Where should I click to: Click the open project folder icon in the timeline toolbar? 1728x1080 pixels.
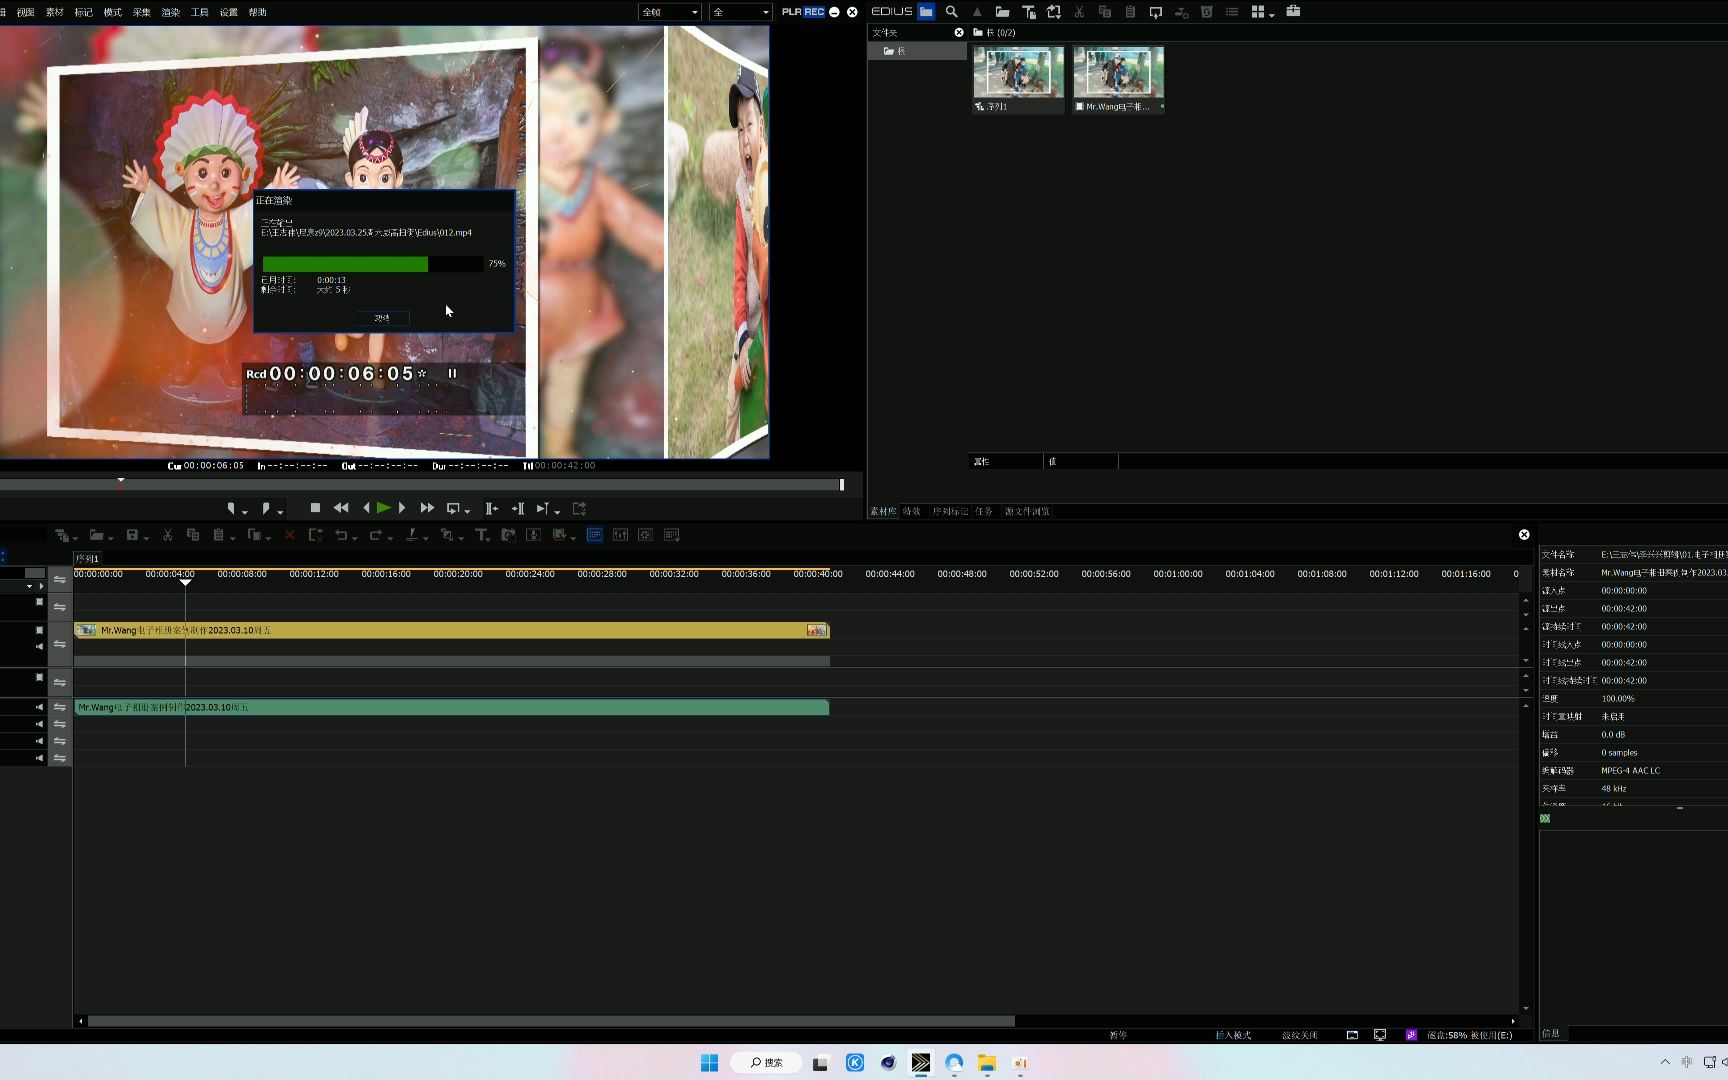pos(96,535)
